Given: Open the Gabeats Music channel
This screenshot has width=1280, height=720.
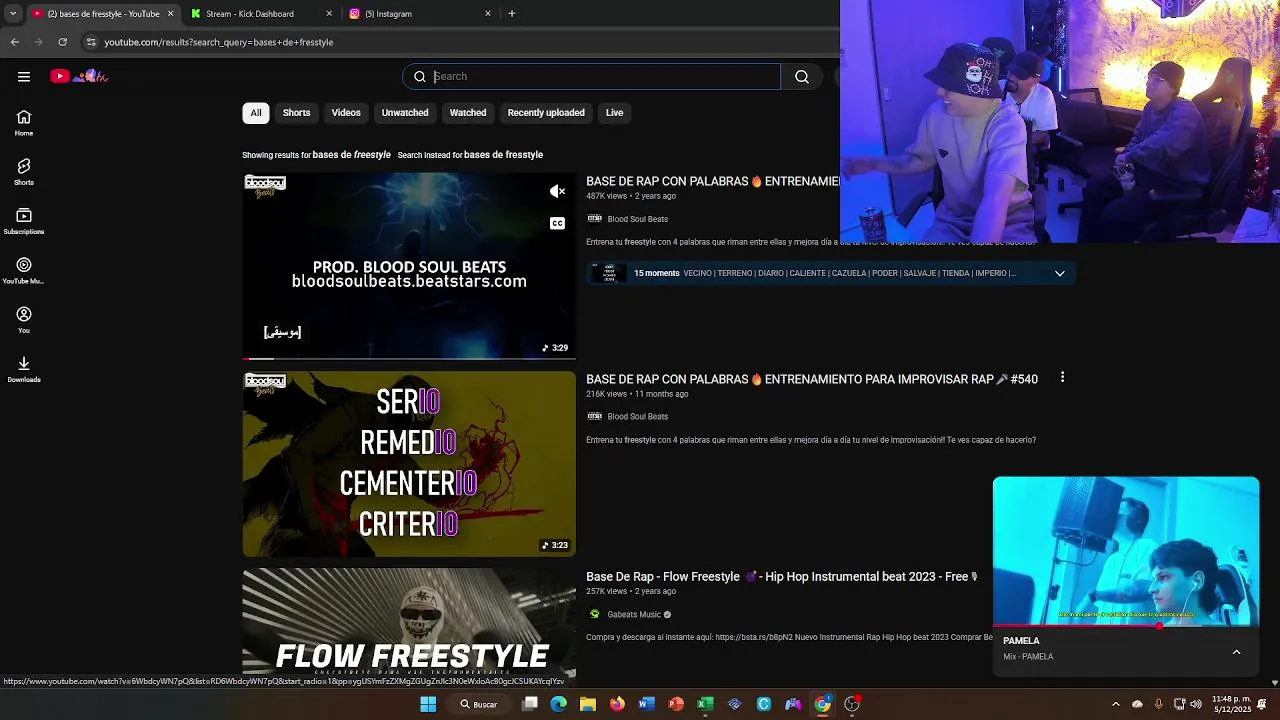Looking at the screenshot, I should tap(634, 615).
